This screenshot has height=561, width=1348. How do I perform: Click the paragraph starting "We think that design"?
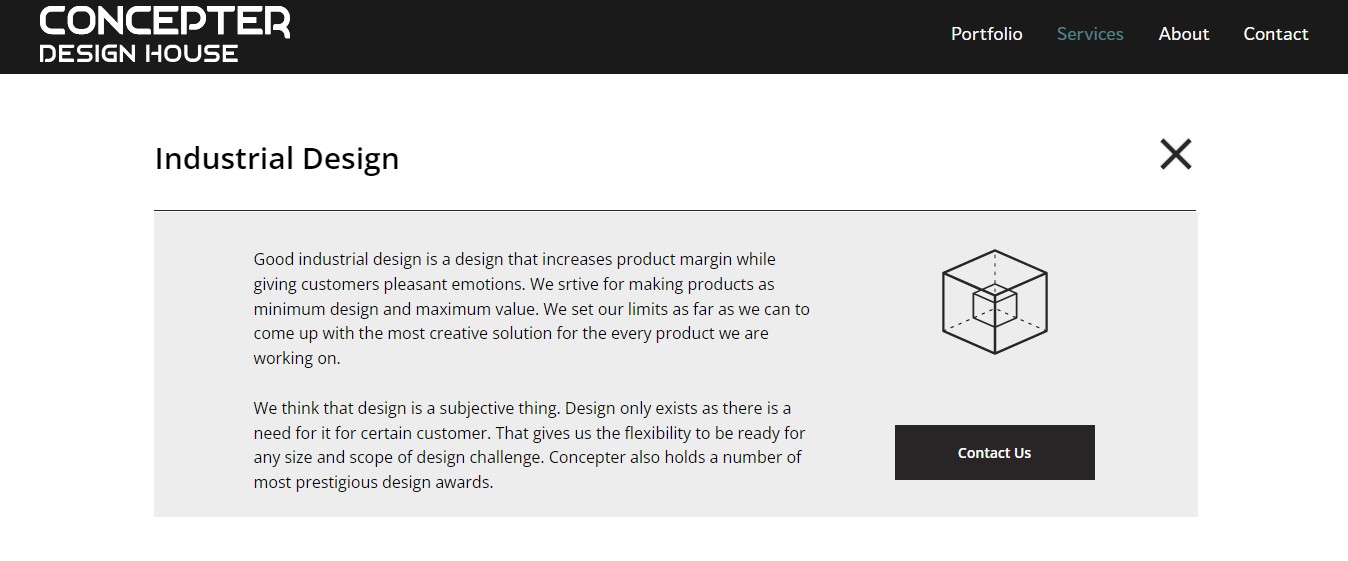(529, 445)
